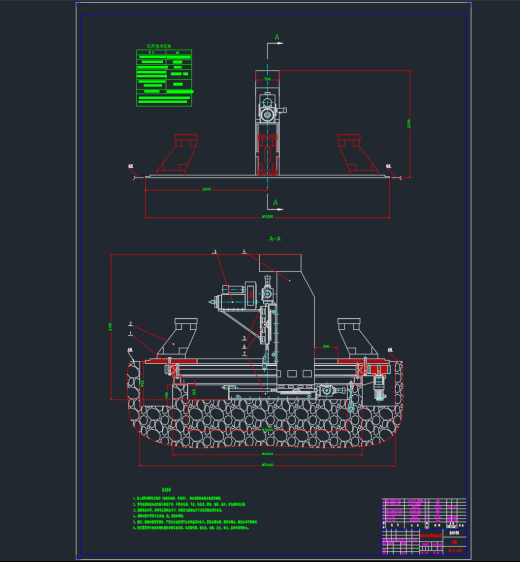Select the A-A section view title
This screenshot has height=562, width=520.
tap(275, 239)
